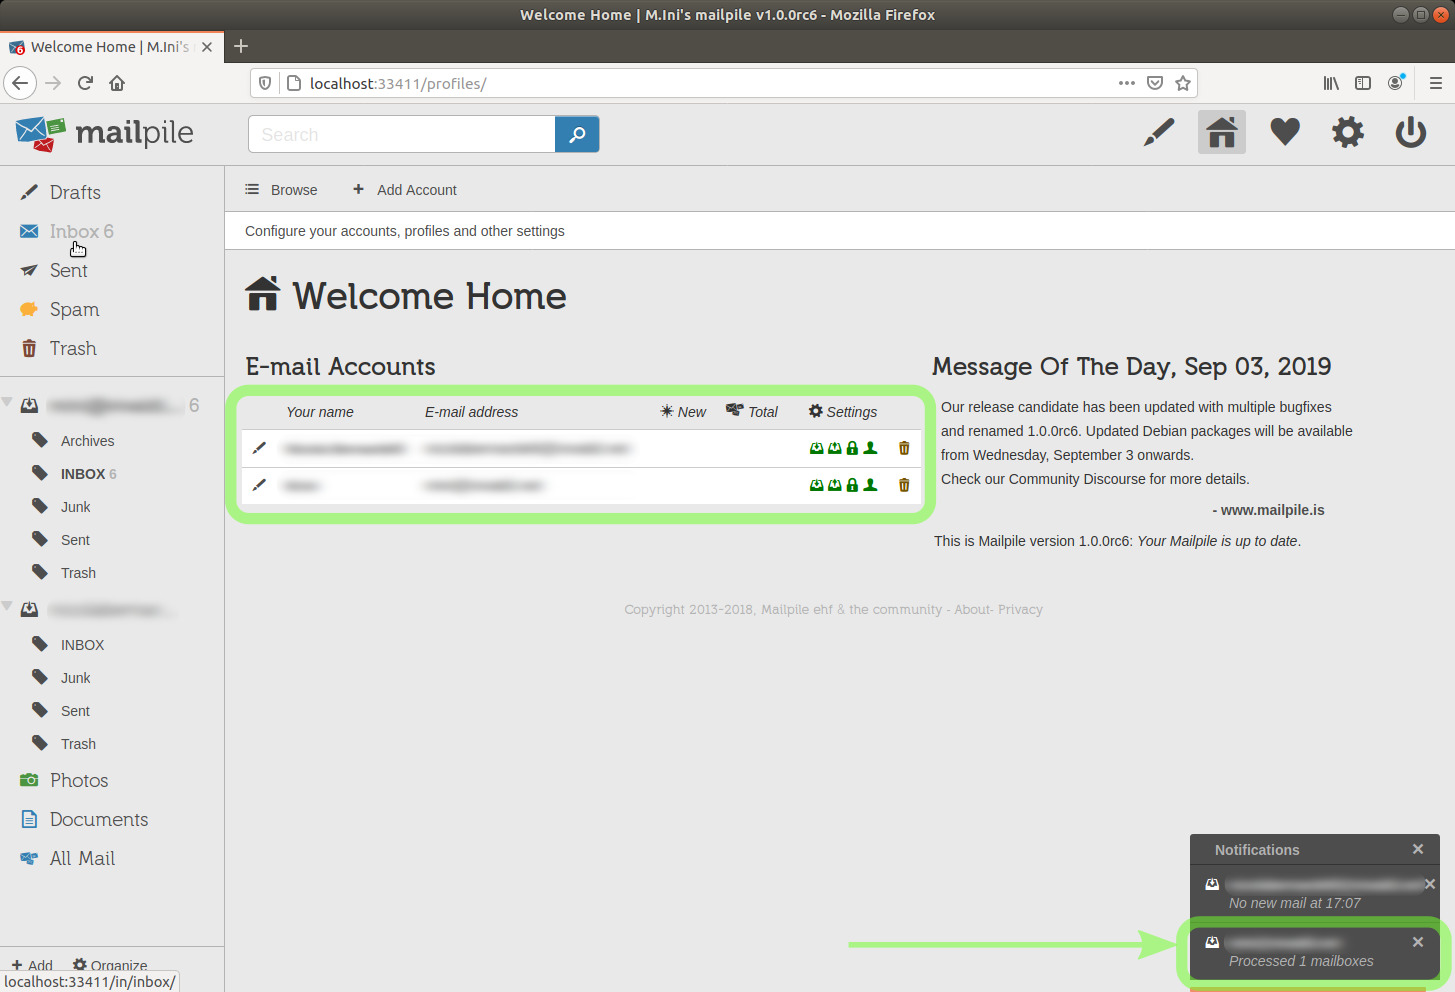Open the second account's INBOX tag
Screen dimensions: 1455x992
[x=82, y=645]
